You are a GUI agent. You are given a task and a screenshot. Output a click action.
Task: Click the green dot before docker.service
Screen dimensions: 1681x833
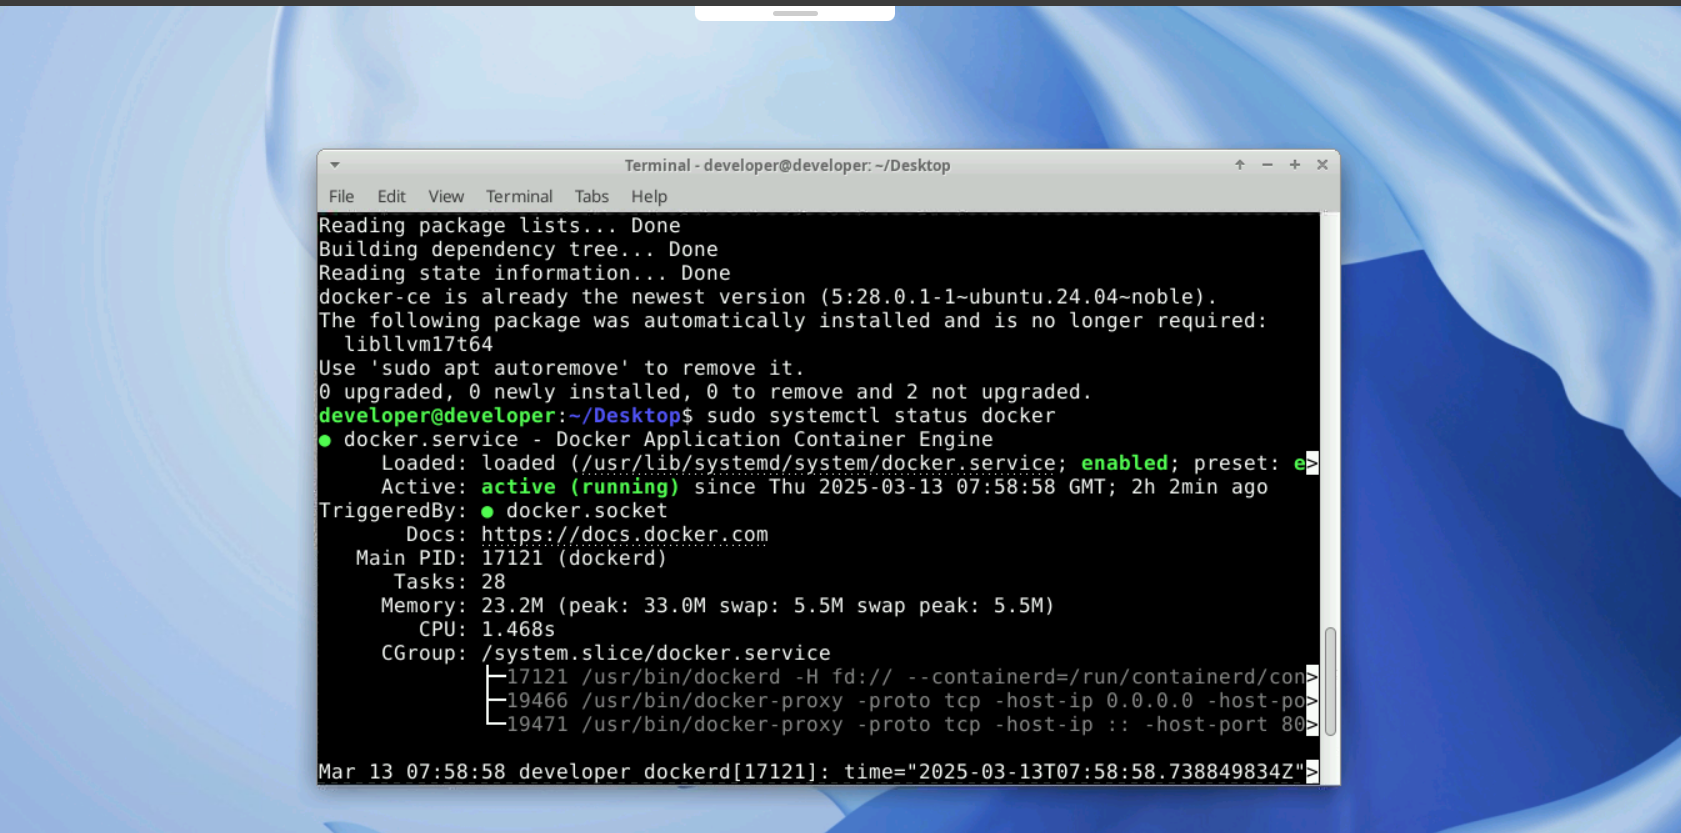tap(325, 440)
